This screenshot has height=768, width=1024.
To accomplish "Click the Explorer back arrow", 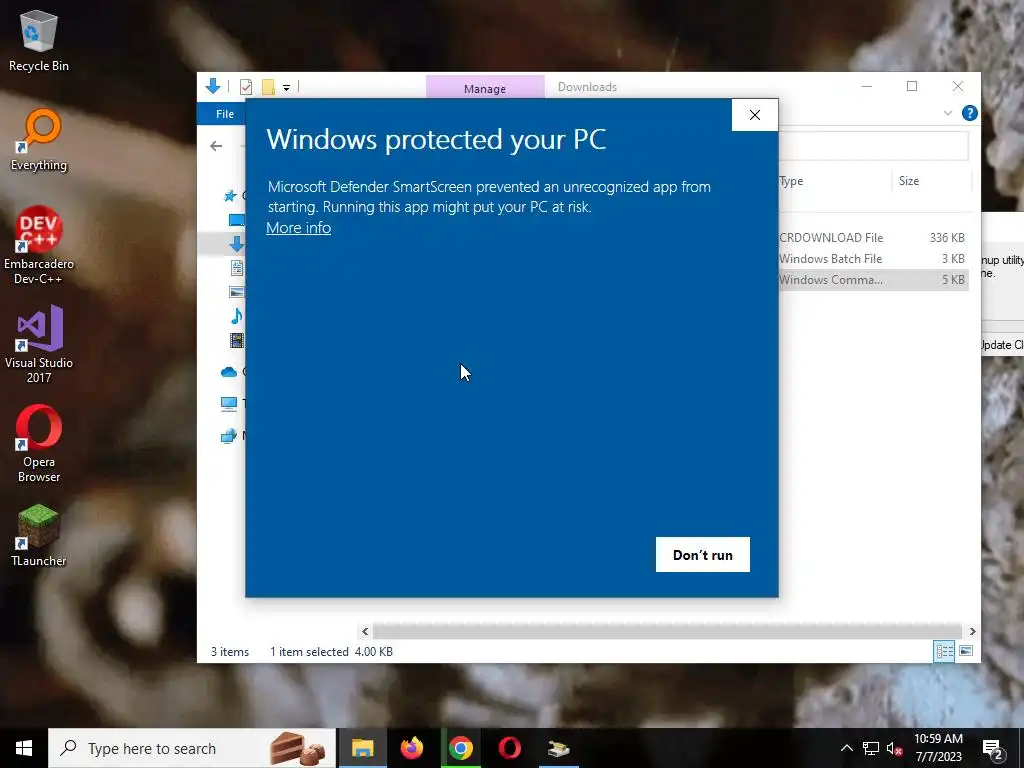I will pyautogui.click(x=216, y=146).
